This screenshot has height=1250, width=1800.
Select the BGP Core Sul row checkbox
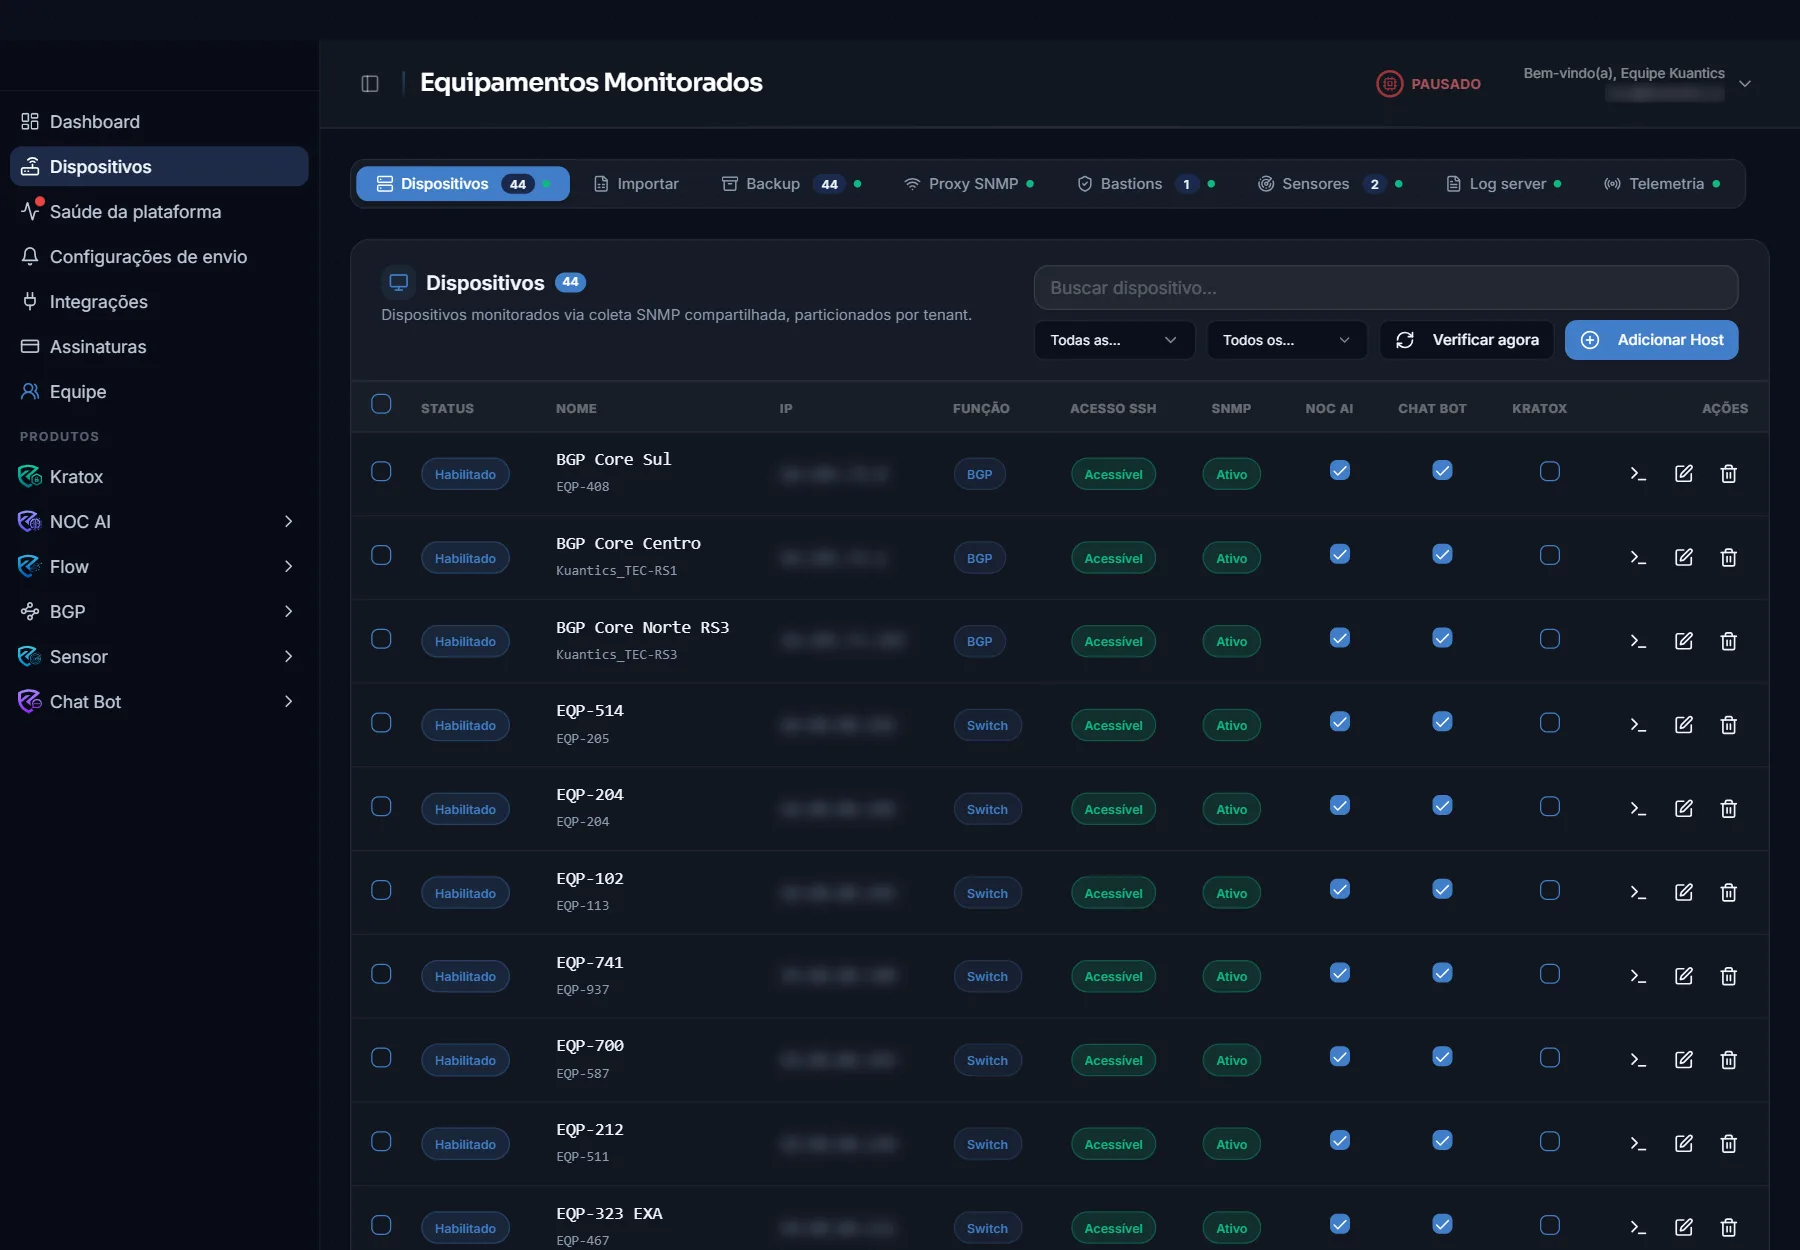pos(381,471)
